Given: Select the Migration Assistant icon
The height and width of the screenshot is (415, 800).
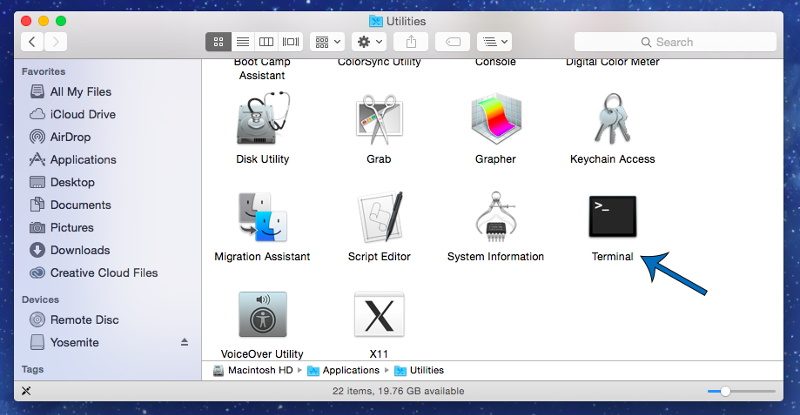Looking at the screenshot, I should click(x=263, y=216).
